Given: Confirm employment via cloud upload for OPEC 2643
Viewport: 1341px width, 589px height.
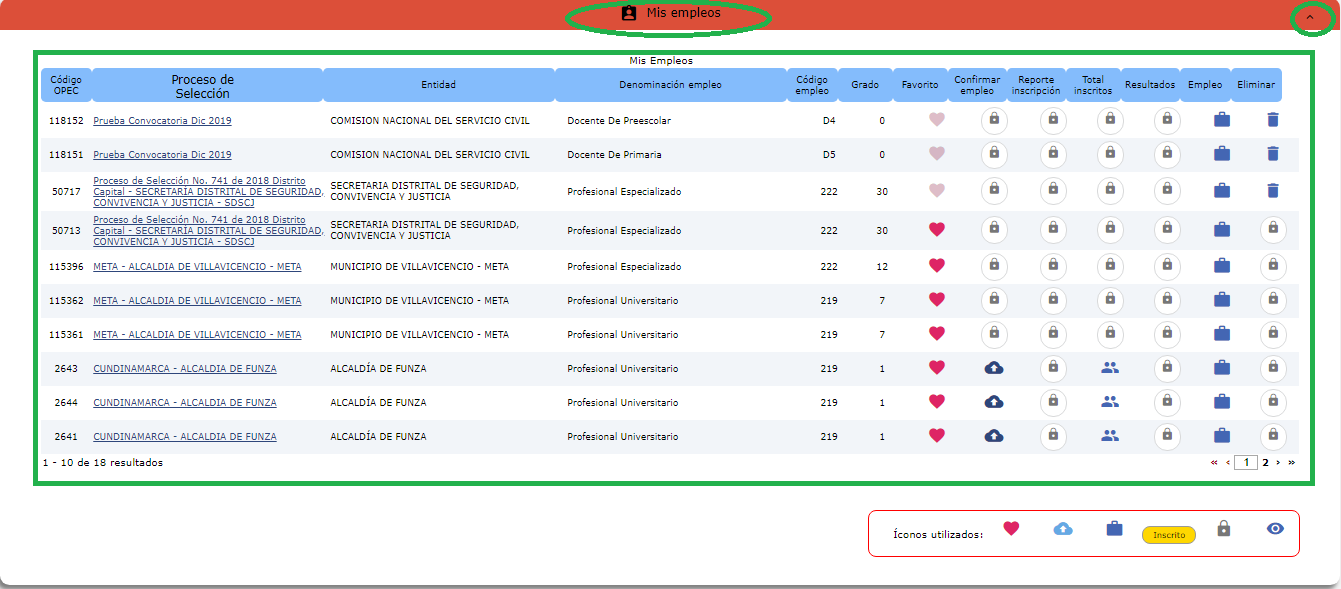Looking at the screenshot, I should point(993,368).
